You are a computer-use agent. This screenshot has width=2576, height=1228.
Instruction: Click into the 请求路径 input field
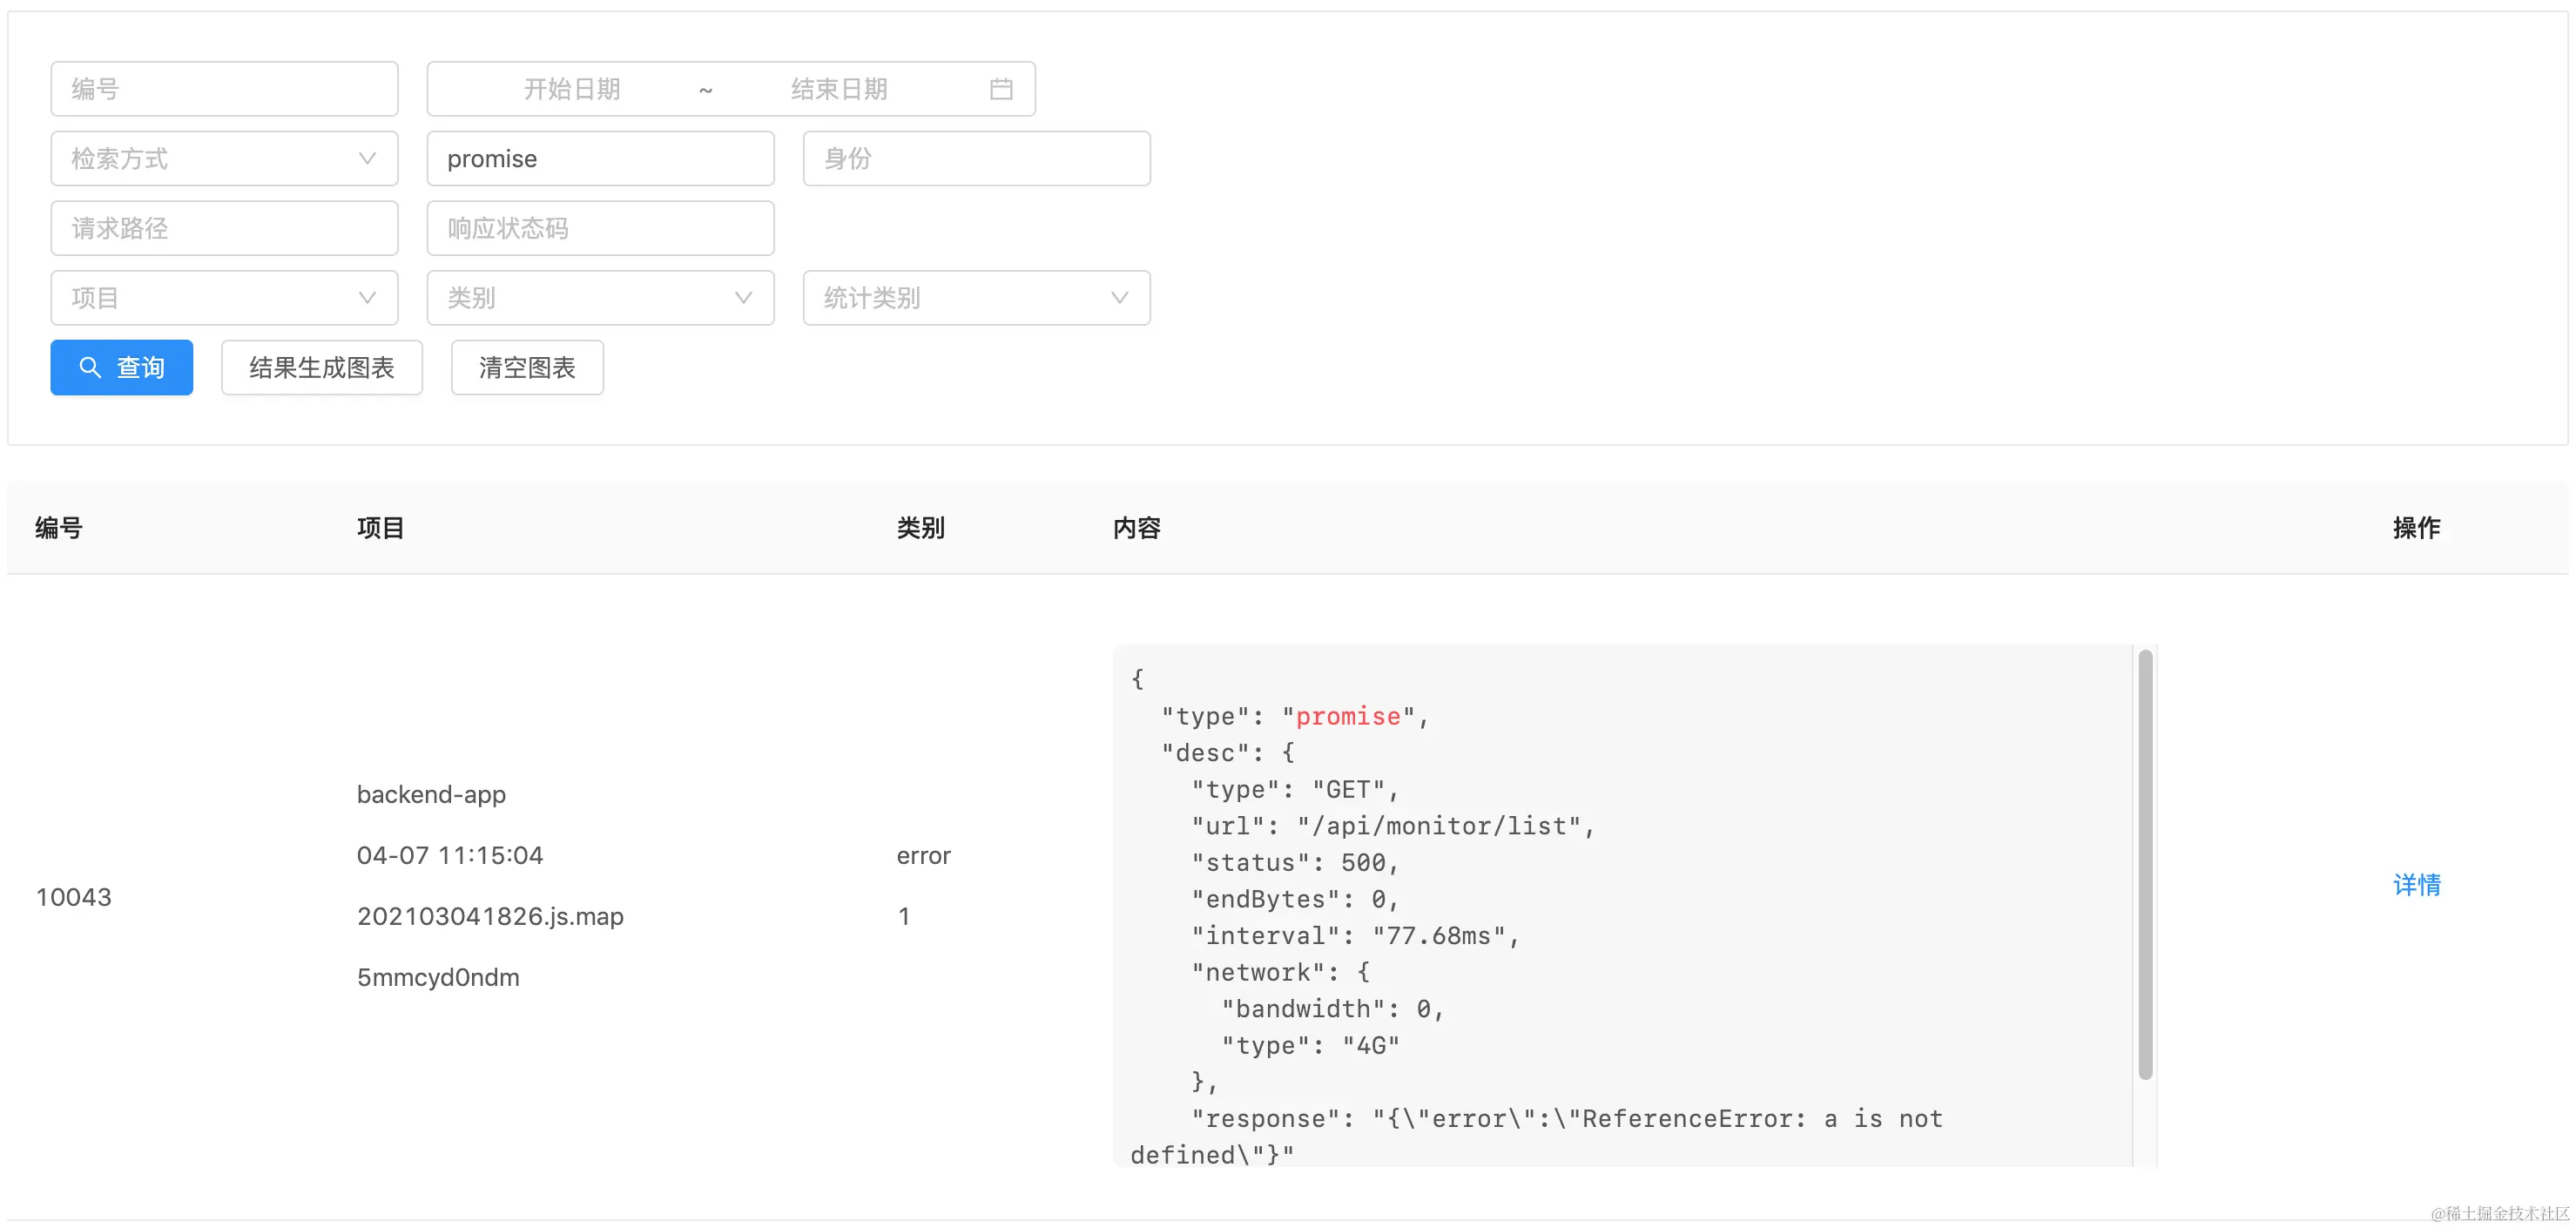pos(224,228)
